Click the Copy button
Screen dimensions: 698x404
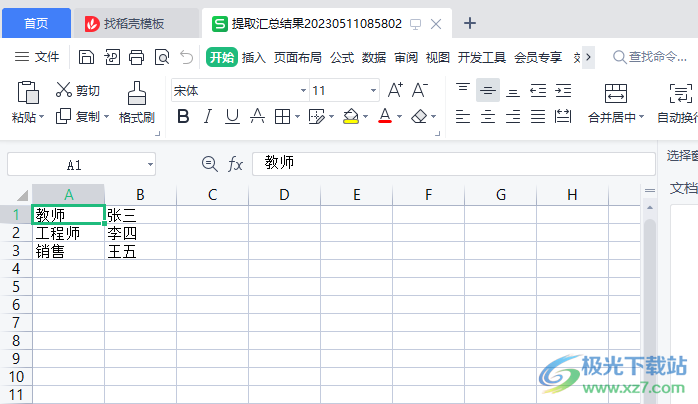coord(77,117)
